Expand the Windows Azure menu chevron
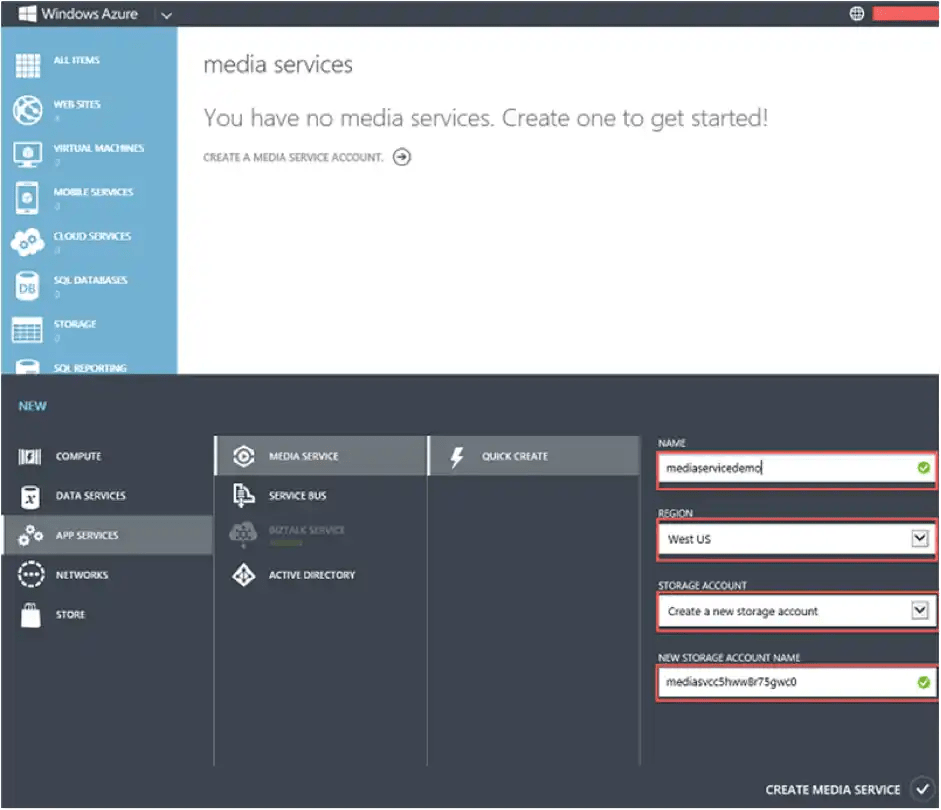Image resolution: width=941 pixels, height=810 pixels. 166,14
